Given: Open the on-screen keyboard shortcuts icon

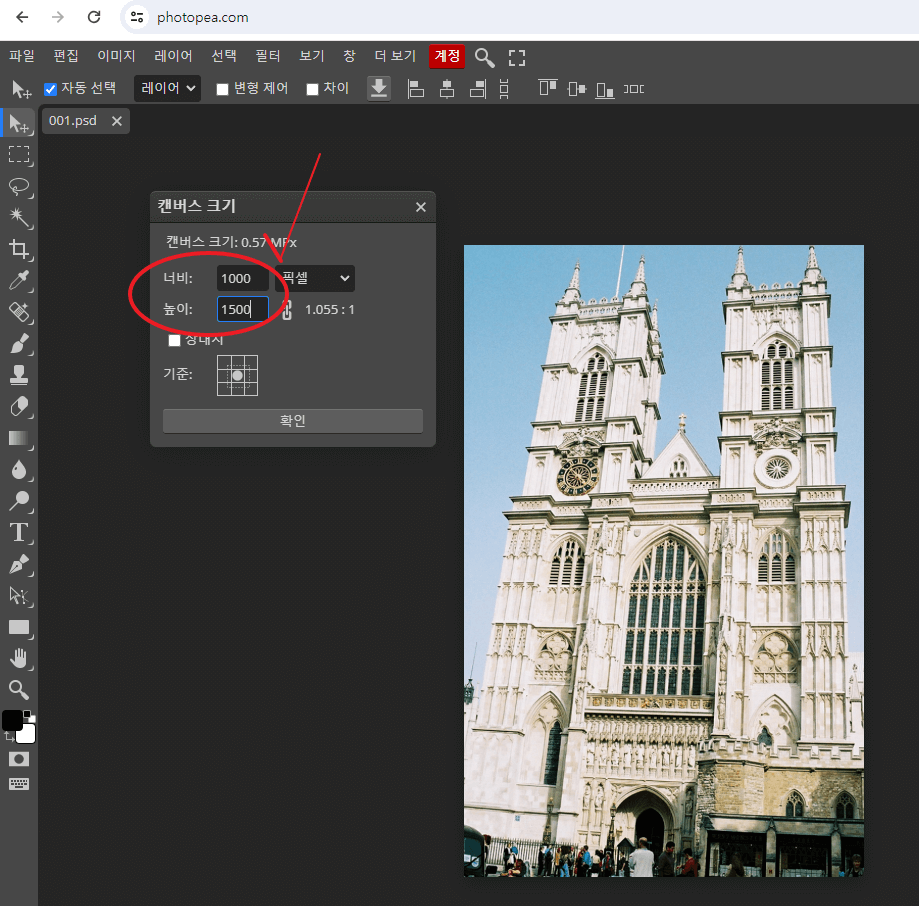Looking at the screenshot, I should click(x=19, y=784).
